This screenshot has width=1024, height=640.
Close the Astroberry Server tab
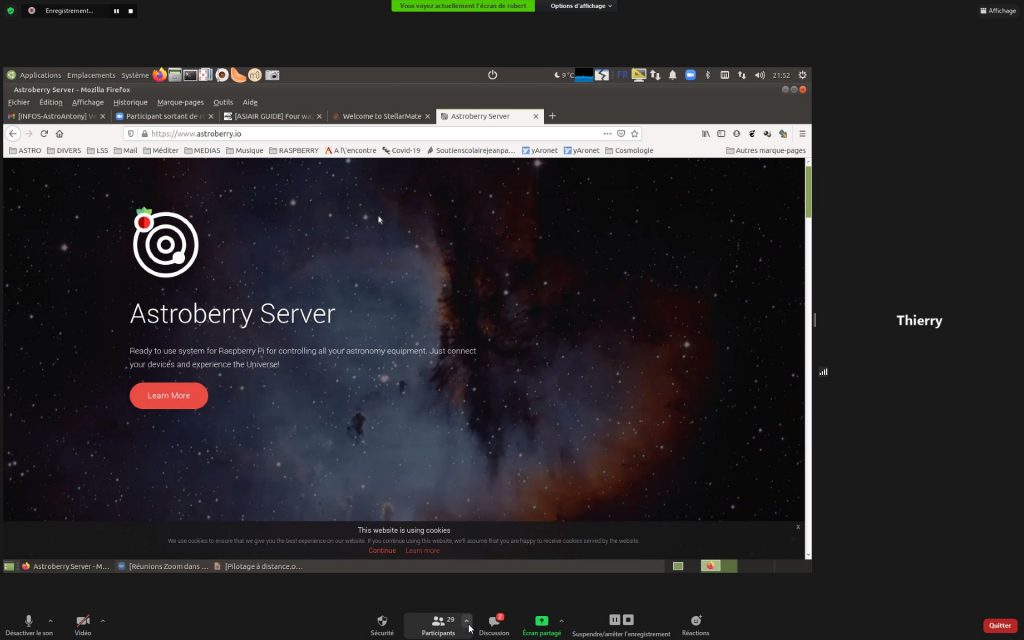[536, 116]
